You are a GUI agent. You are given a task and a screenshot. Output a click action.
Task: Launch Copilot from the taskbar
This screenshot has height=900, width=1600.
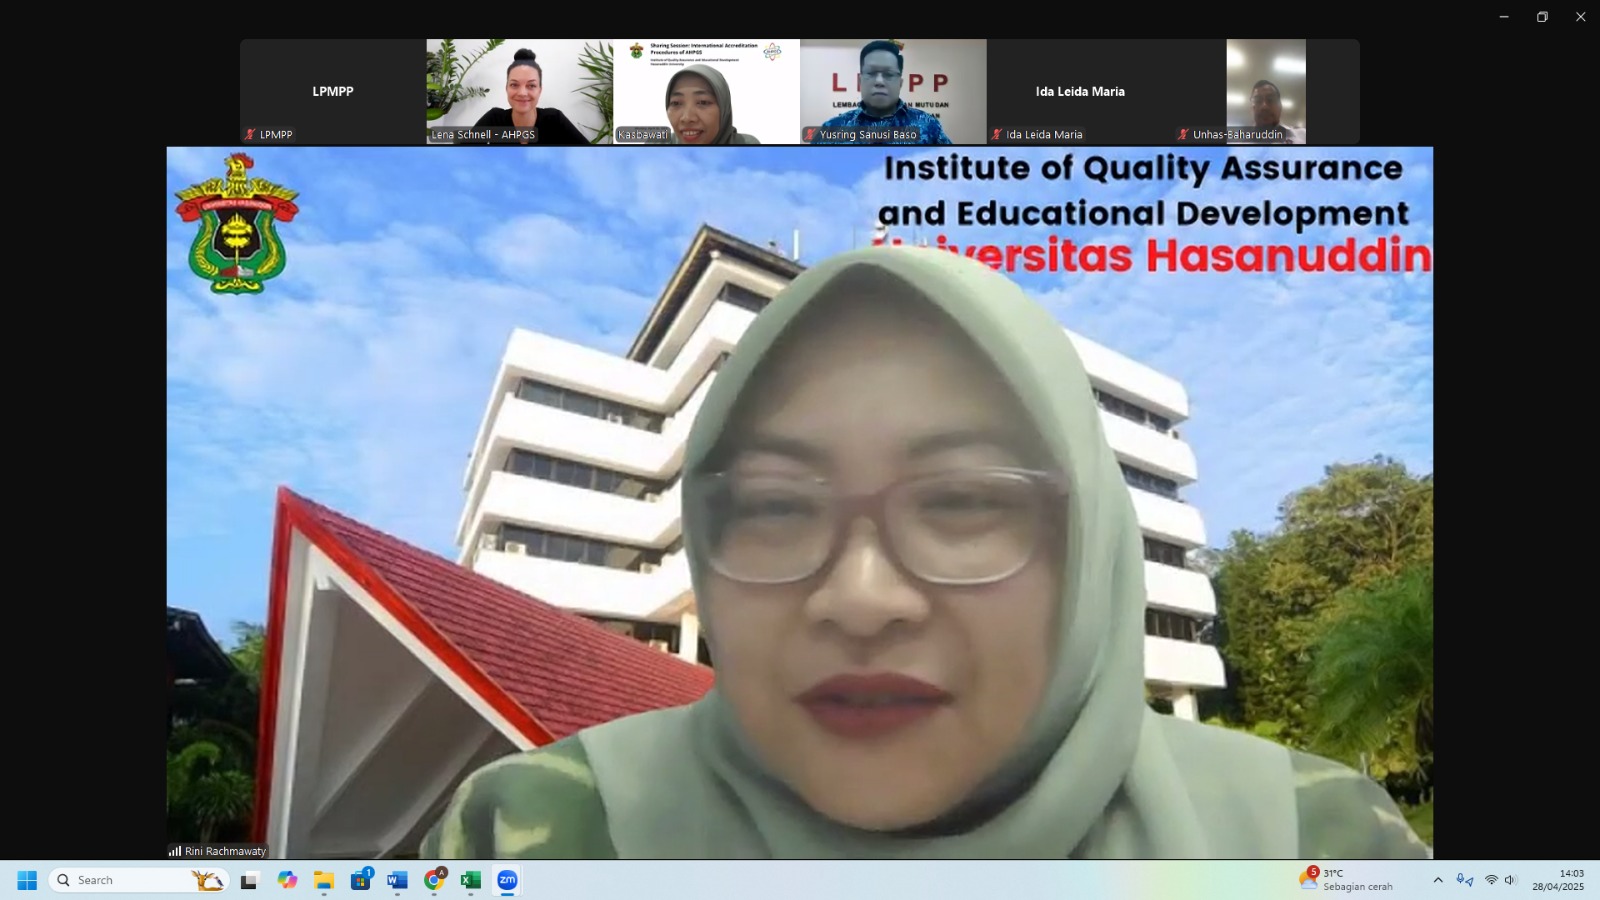point(287,880)
